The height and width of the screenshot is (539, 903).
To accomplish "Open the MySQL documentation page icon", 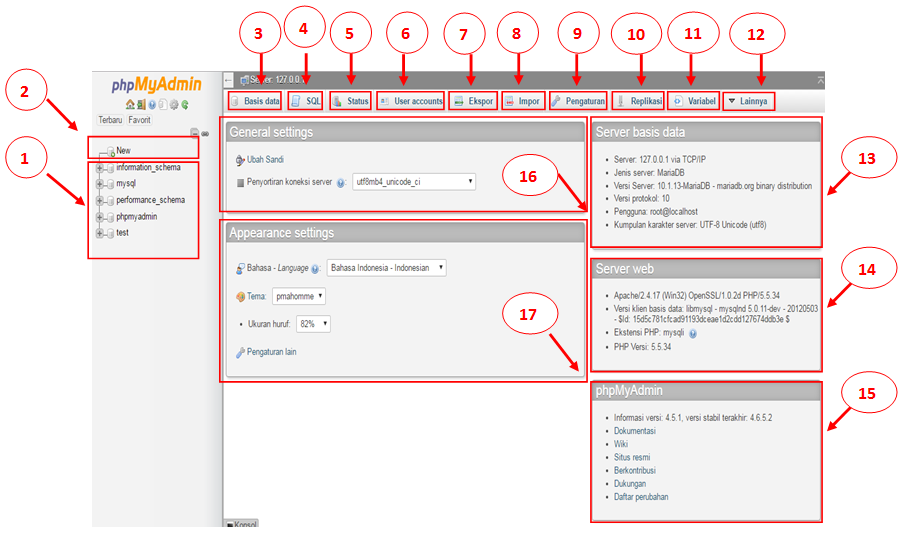I will 163,104.
